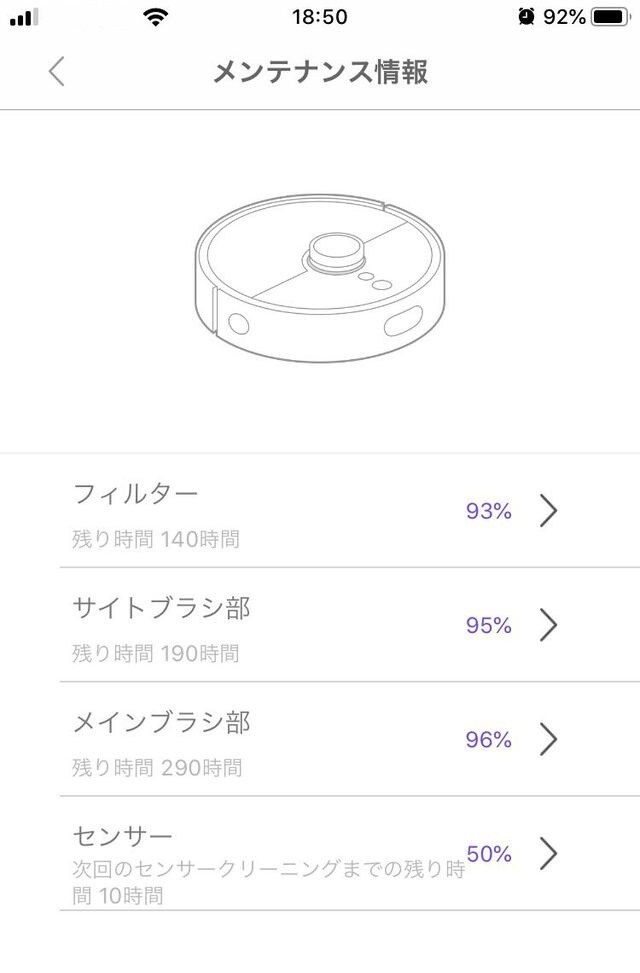The image size is (640, 973).
Task: Tap the filter 93% value
Action: (489, 511)
